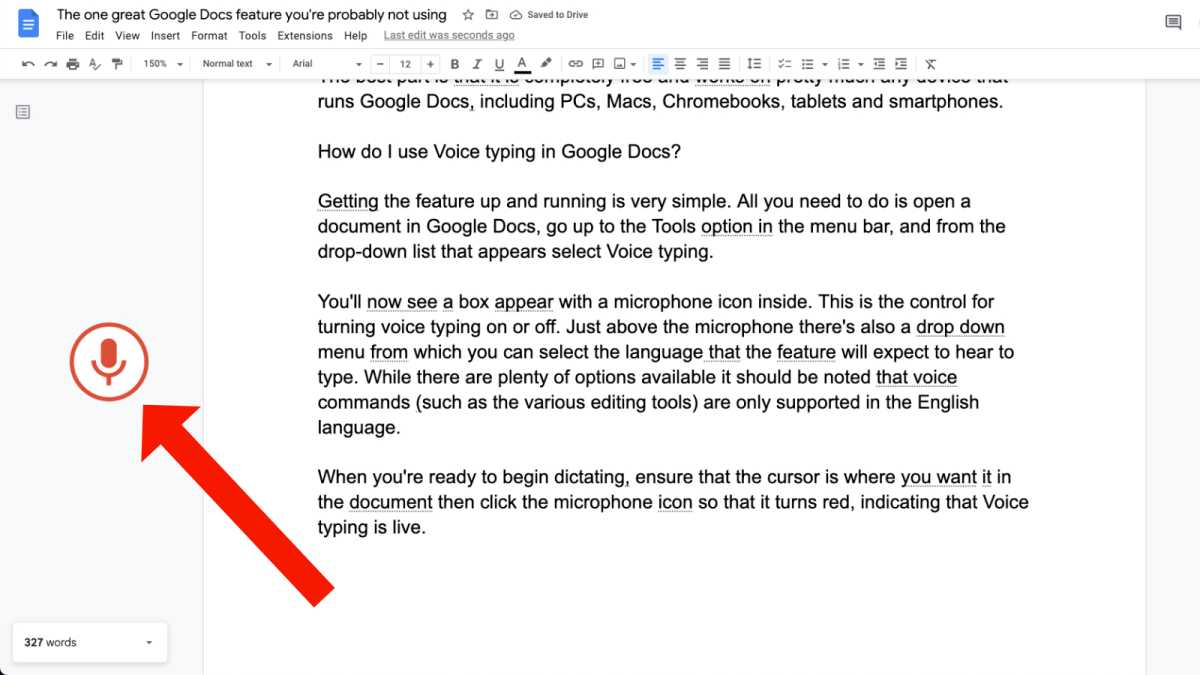Screen dimensions: 1200x675
Task: Click the heading How do I use Voice typing
Action: coord(499,151)
